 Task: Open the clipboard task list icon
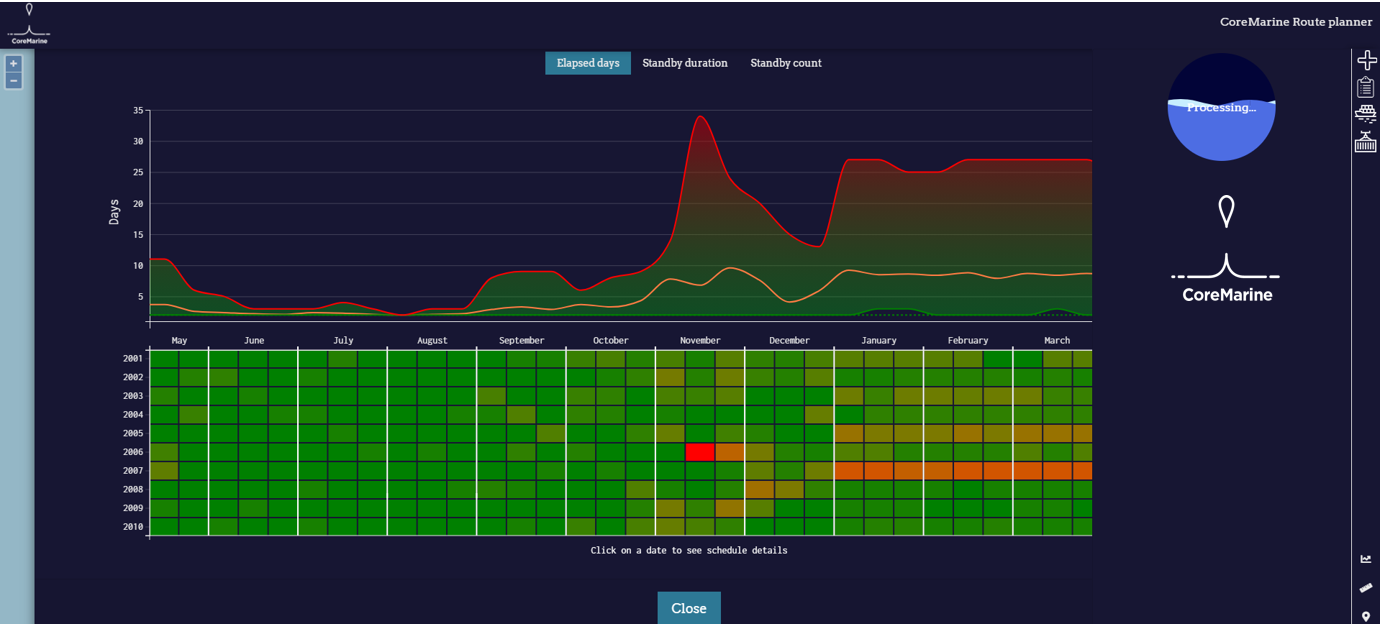click(x=1366, y=87)
